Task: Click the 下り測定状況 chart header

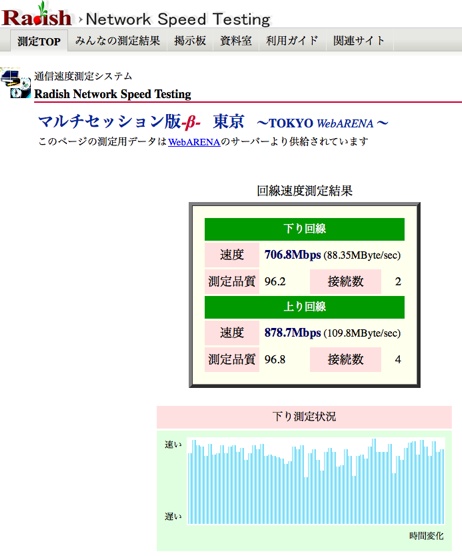Action: [x=304, y=417]
